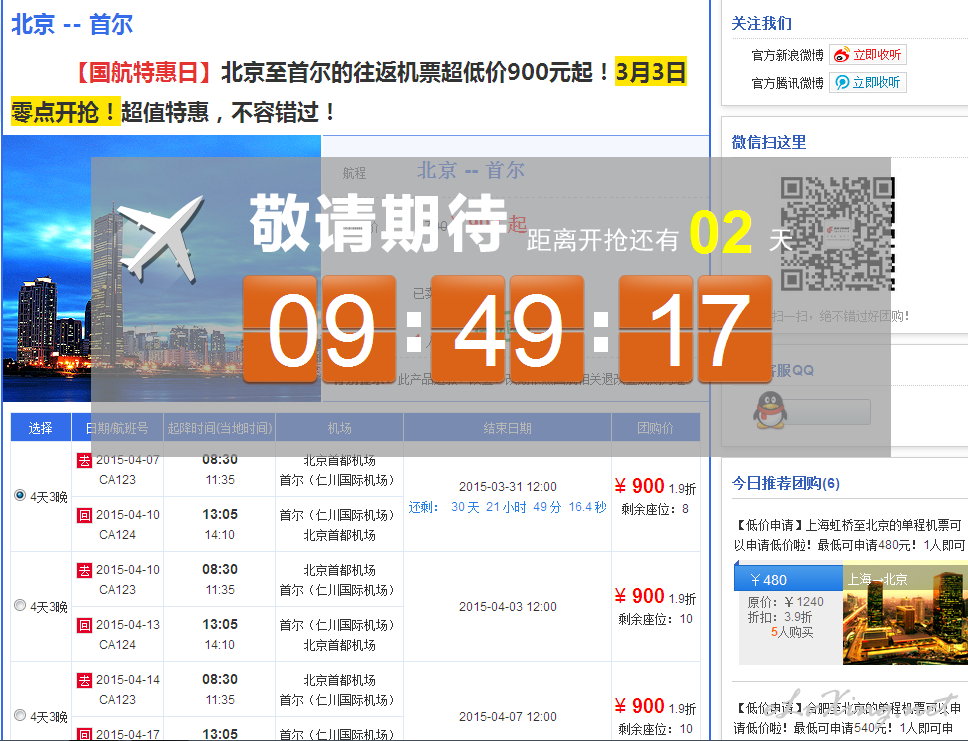
Task: Select the 4天3晚 radio for the 2015-04-07 departure
Action: 20,495
